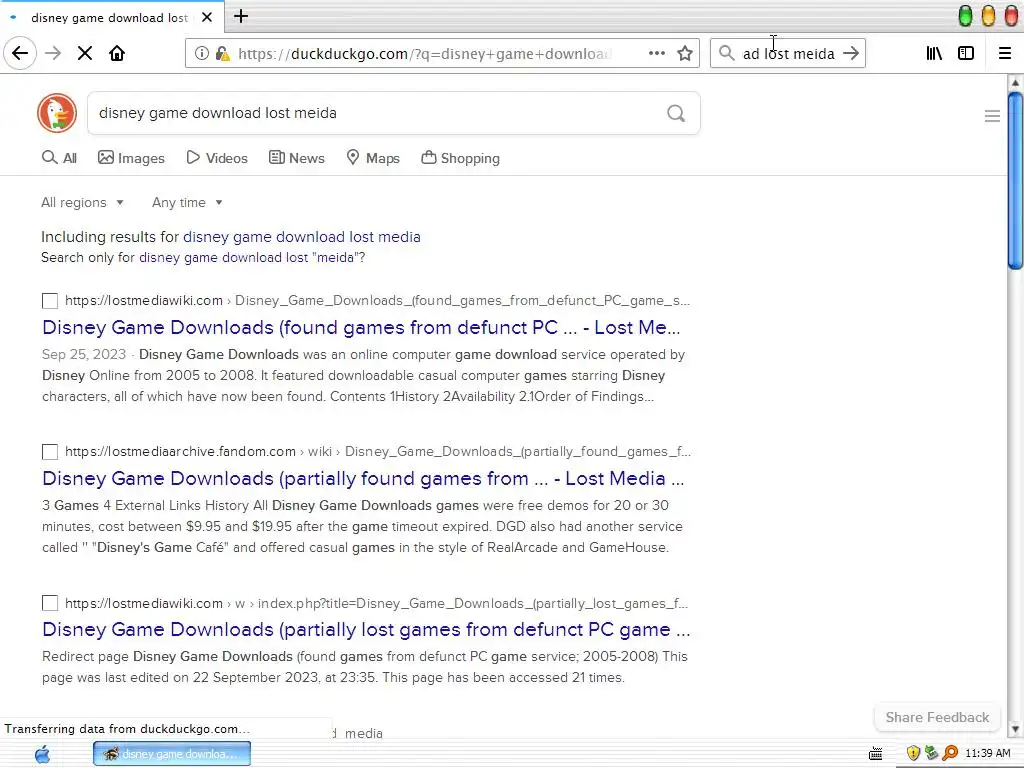The image size is (1024, 768).
Task: Open the browser hamburger menu
Action: point(1005,53)
